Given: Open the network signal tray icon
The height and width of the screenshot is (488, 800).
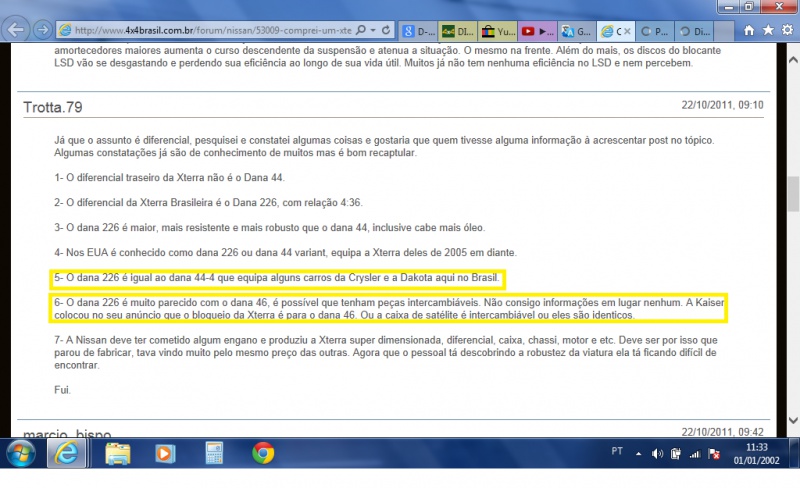Looking at the screenshot, I should pyautogui.click(x=695, y=454).
